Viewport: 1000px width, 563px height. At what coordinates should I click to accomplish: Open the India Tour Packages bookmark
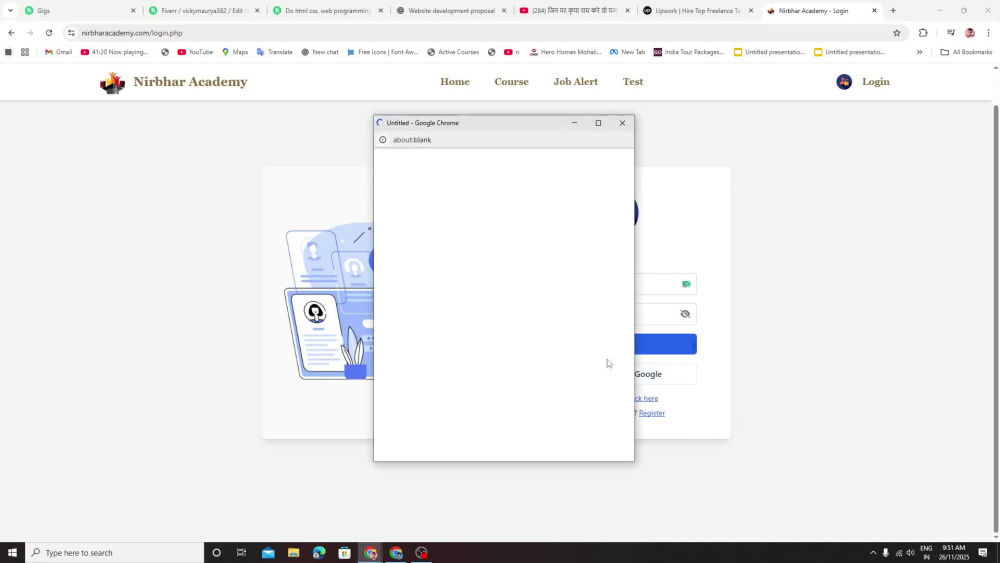[x=689, y=52]
